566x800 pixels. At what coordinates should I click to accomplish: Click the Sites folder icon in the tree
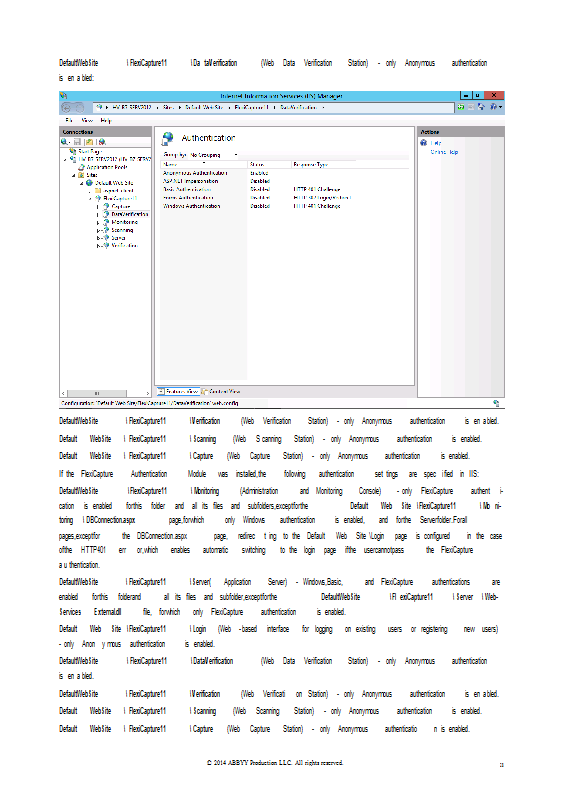tap(81, 175)
